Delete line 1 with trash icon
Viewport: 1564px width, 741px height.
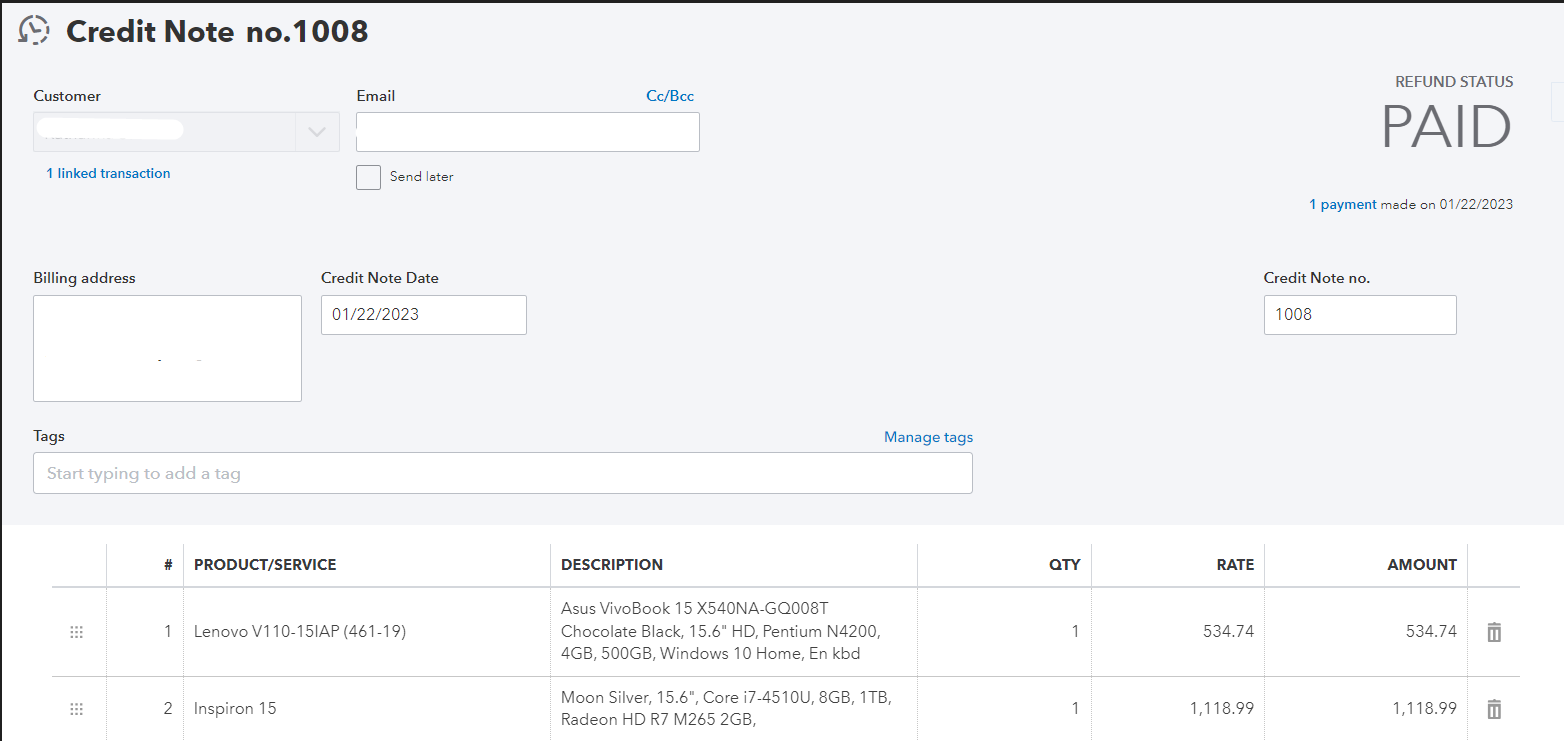[1494, 632]
